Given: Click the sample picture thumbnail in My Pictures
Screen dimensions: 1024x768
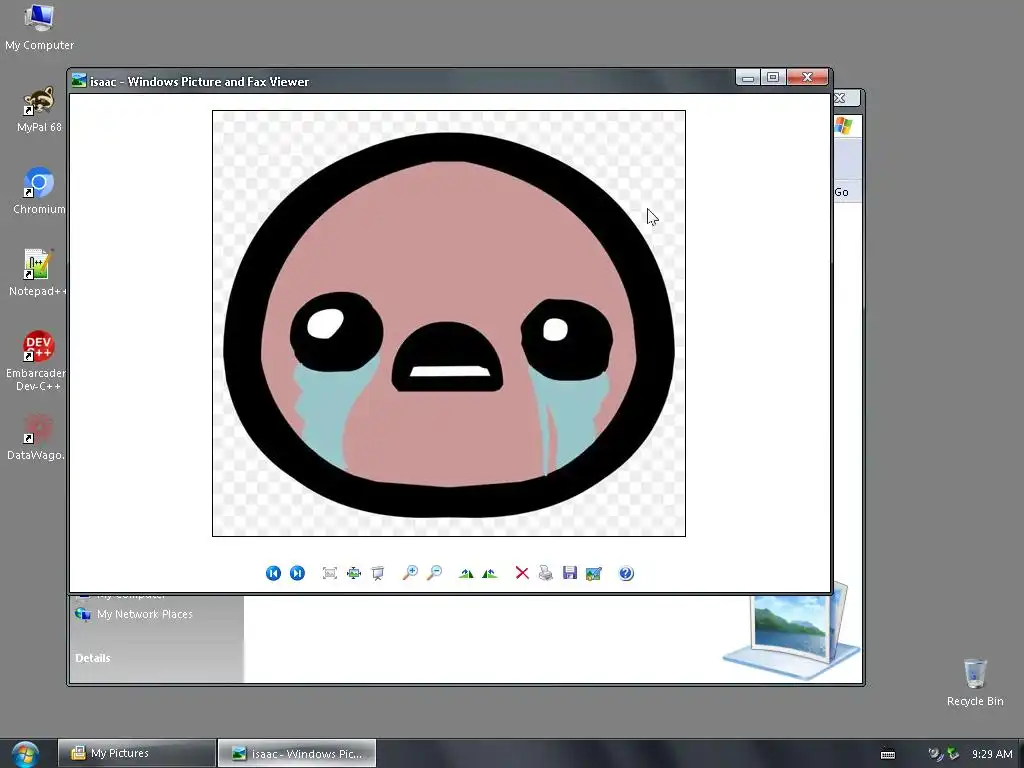Looking at the screenshot, I should tap(792, 630).
